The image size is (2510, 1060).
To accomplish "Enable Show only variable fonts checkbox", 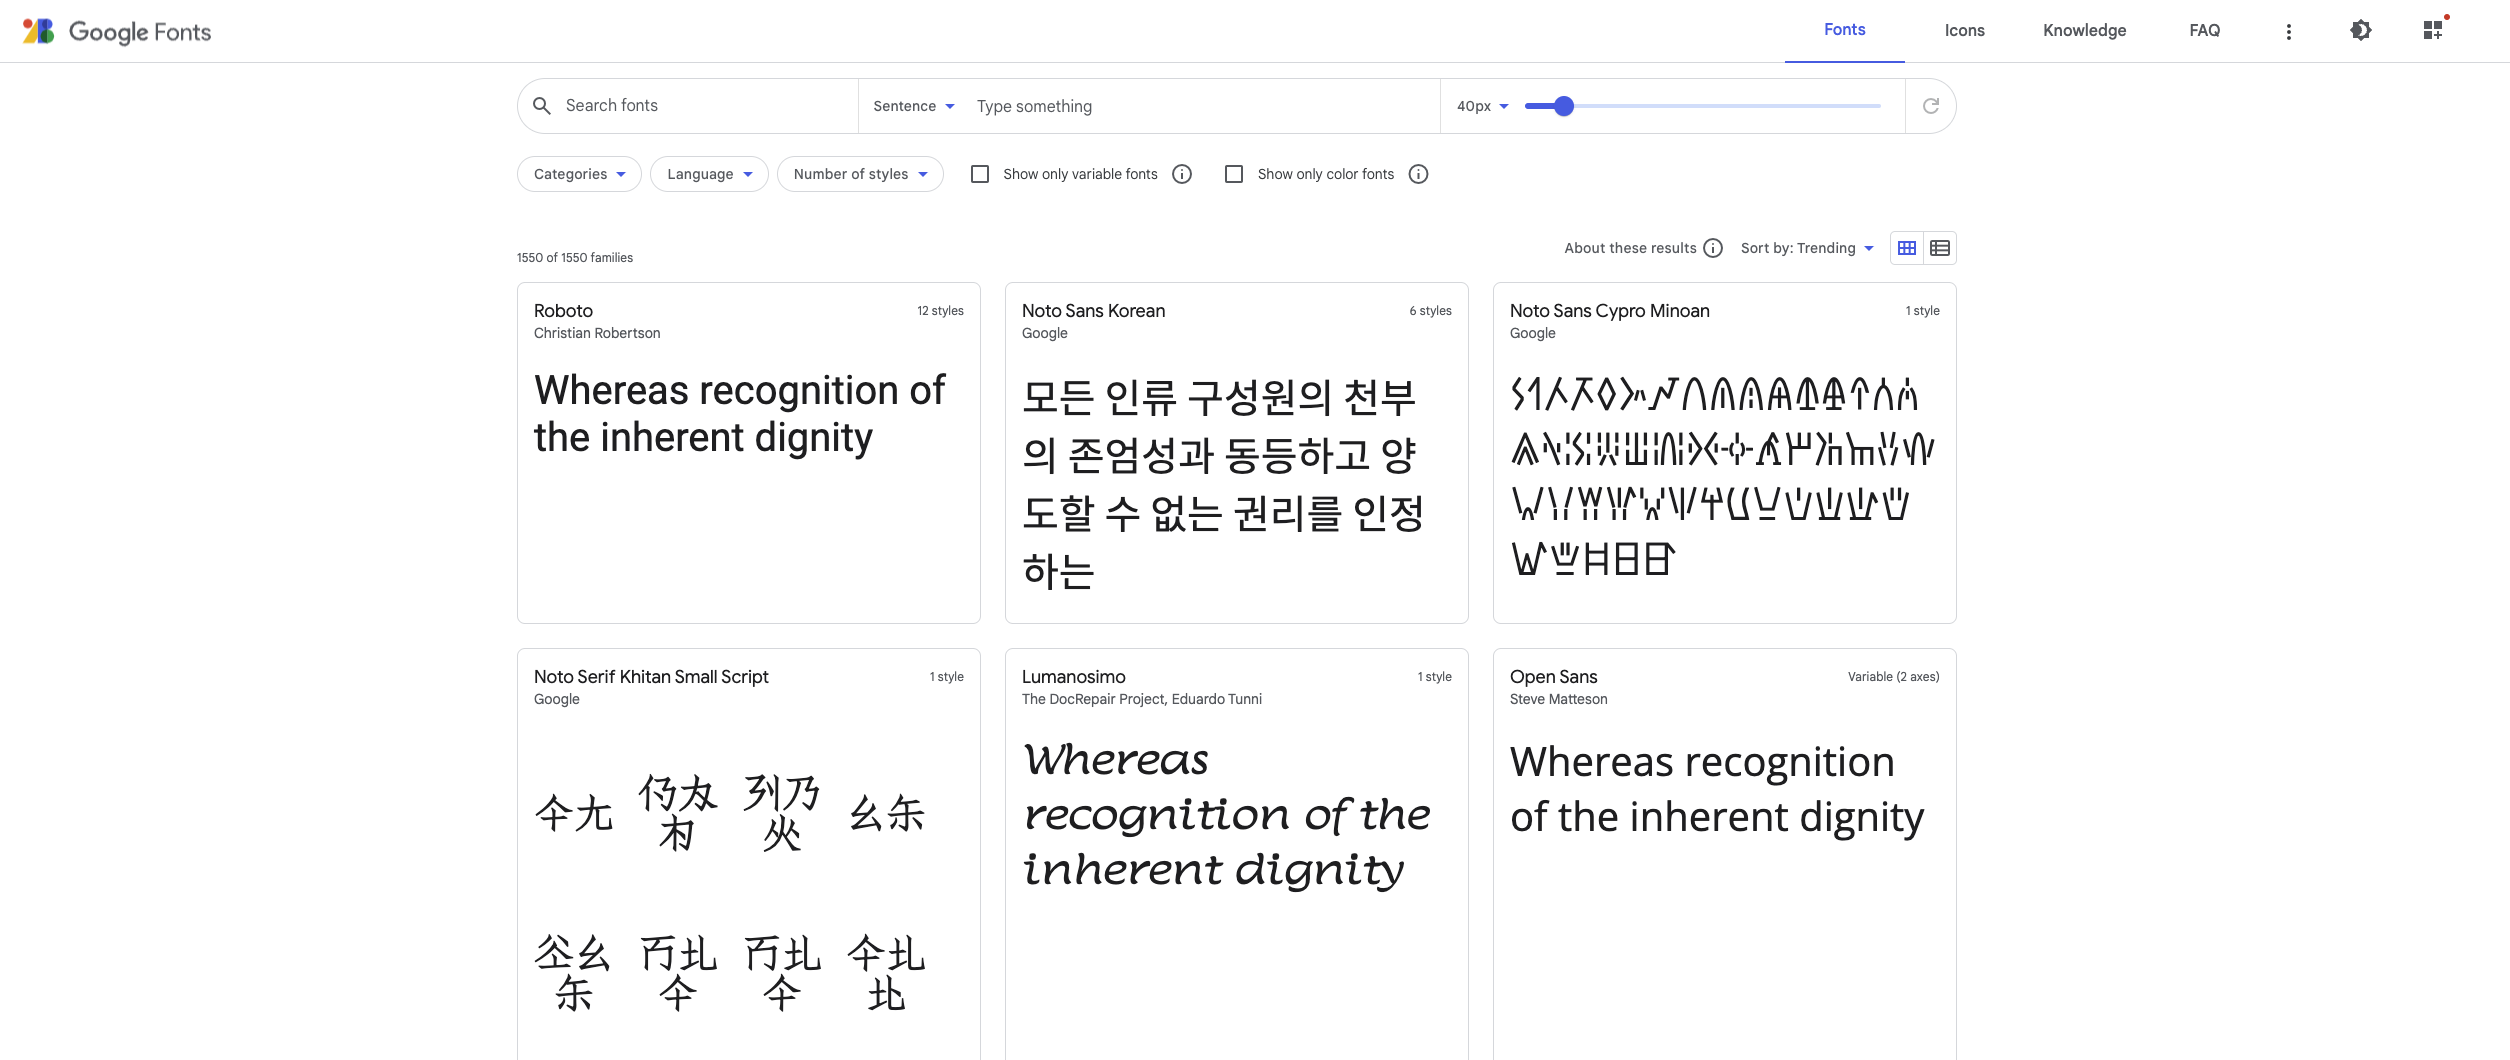I will (980, 174).
